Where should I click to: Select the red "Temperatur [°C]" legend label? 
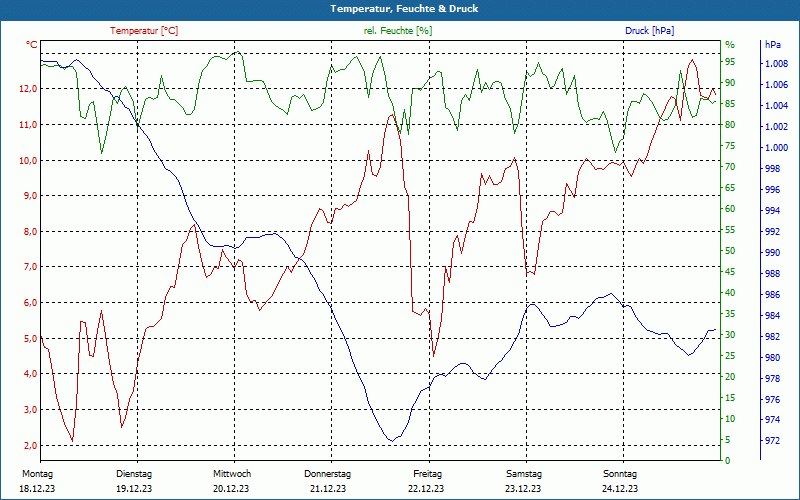pos(144,31)
